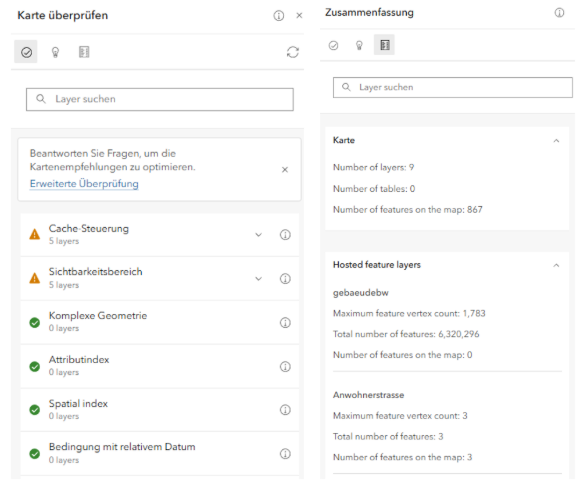
Task: Open info icon in Zusammenfassung header
Action: click(x=559, y=13)
